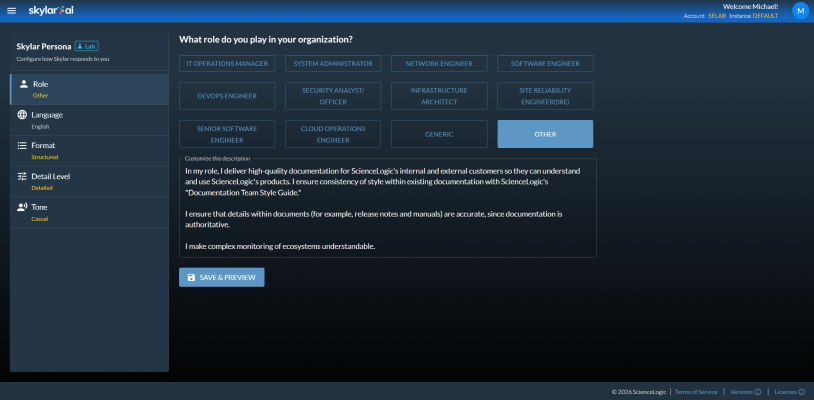
Task: Select the System Administrator role
Action: [x=333, y=64]
